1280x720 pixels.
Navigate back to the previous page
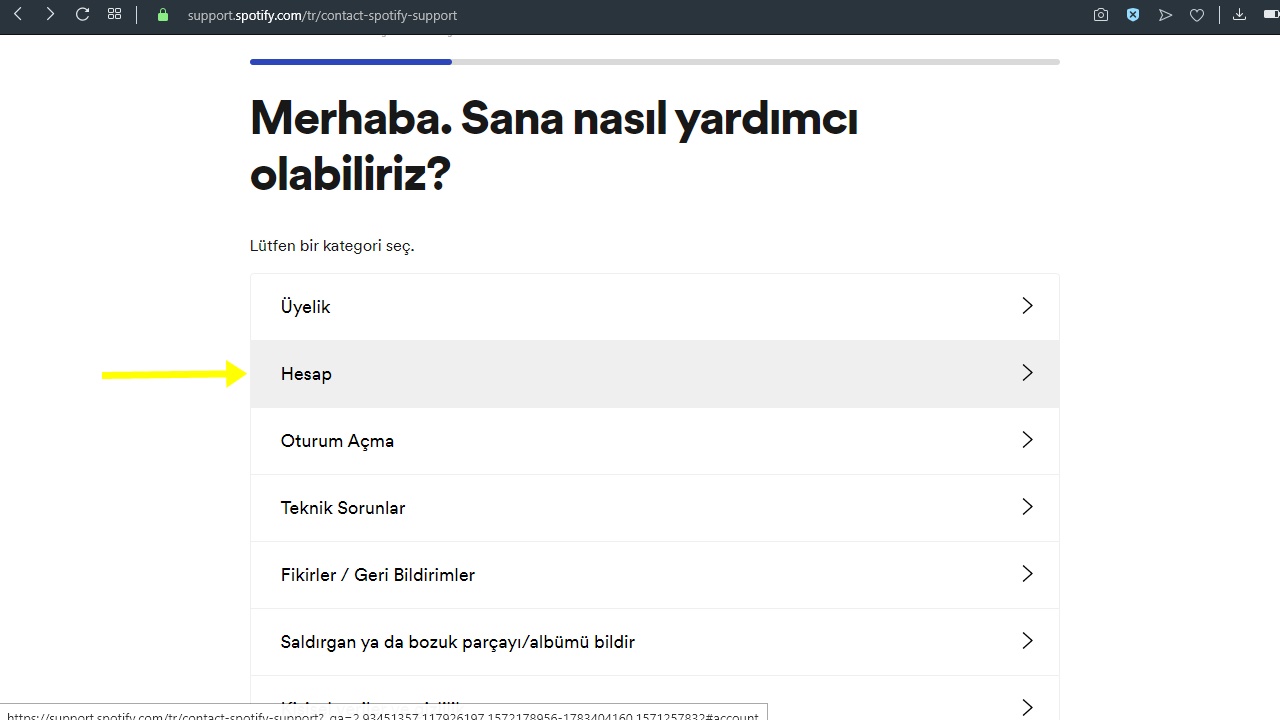point(17,14)
